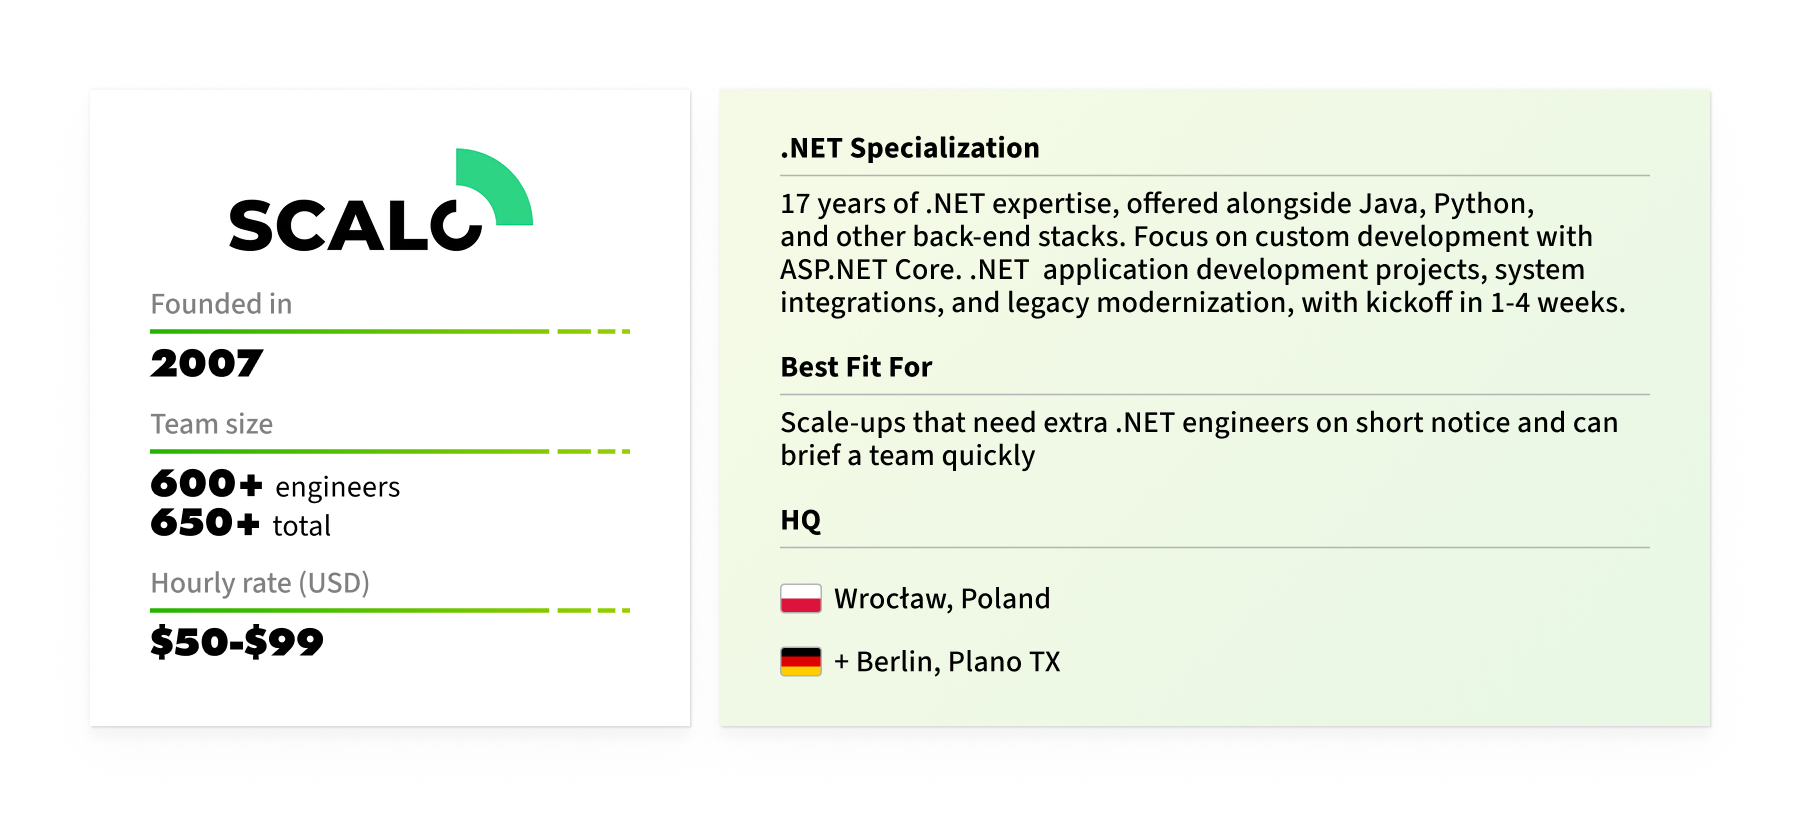Click the line starting 'and other back-end stacks'
This screenshot has height=816, width=1800.
pyautogui.click(x=1186, y=237)
